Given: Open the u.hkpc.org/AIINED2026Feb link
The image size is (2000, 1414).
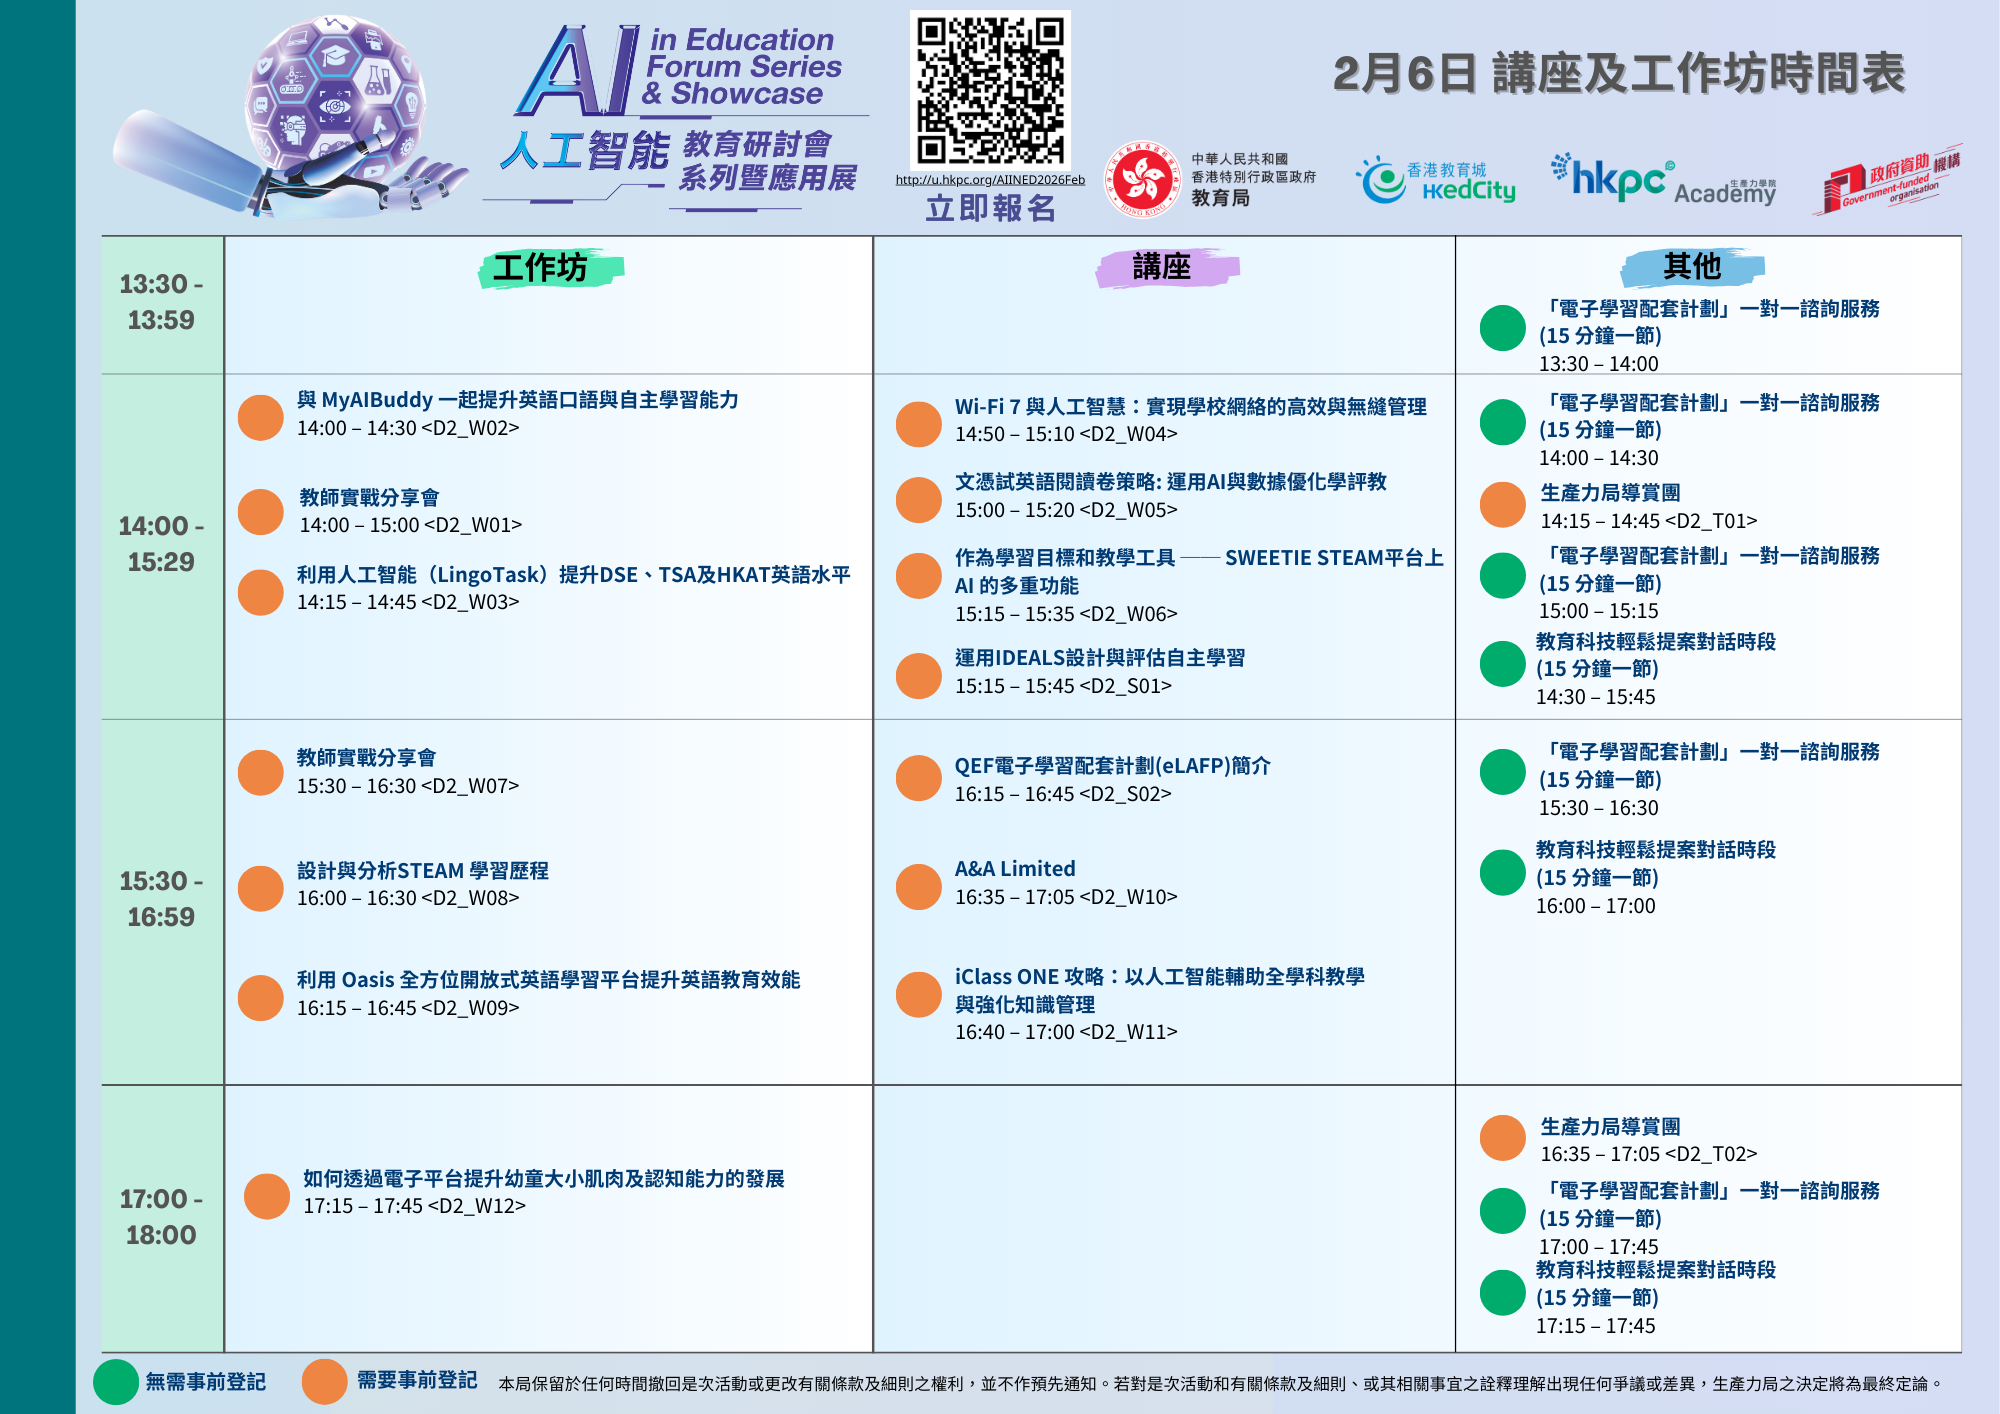Looking at the screenshot, I should 989,180.
